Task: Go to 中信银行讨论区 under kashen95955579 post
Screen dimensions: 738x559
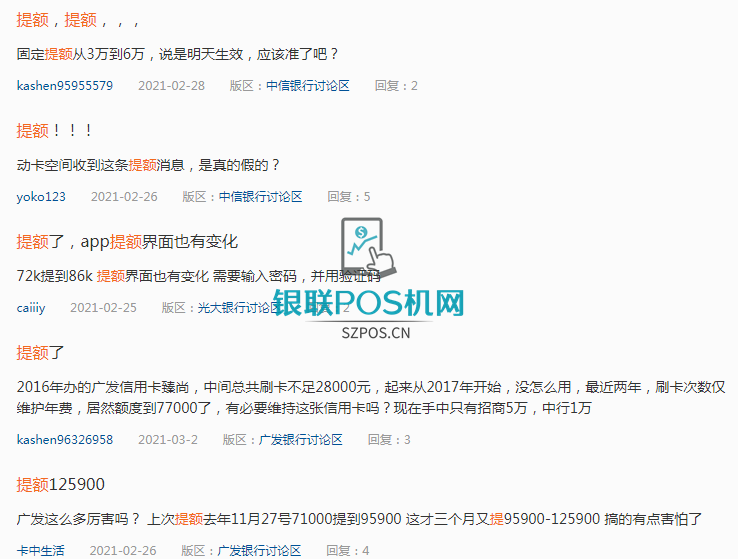Action: click(x=308, y=86)
